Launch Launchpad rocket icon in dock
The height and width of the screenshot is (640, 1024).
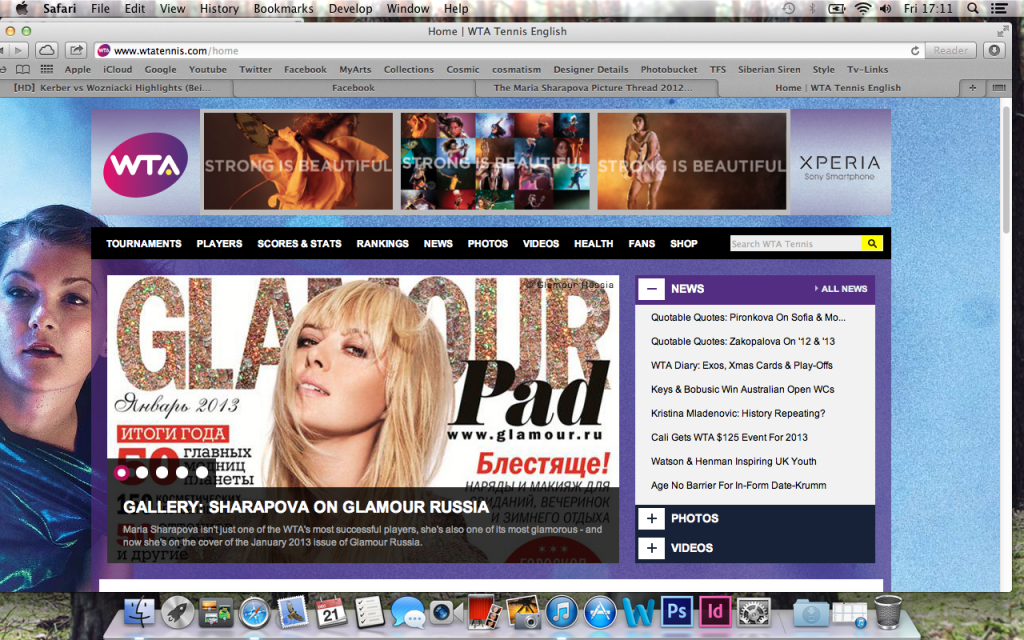(x=177, y=613)
